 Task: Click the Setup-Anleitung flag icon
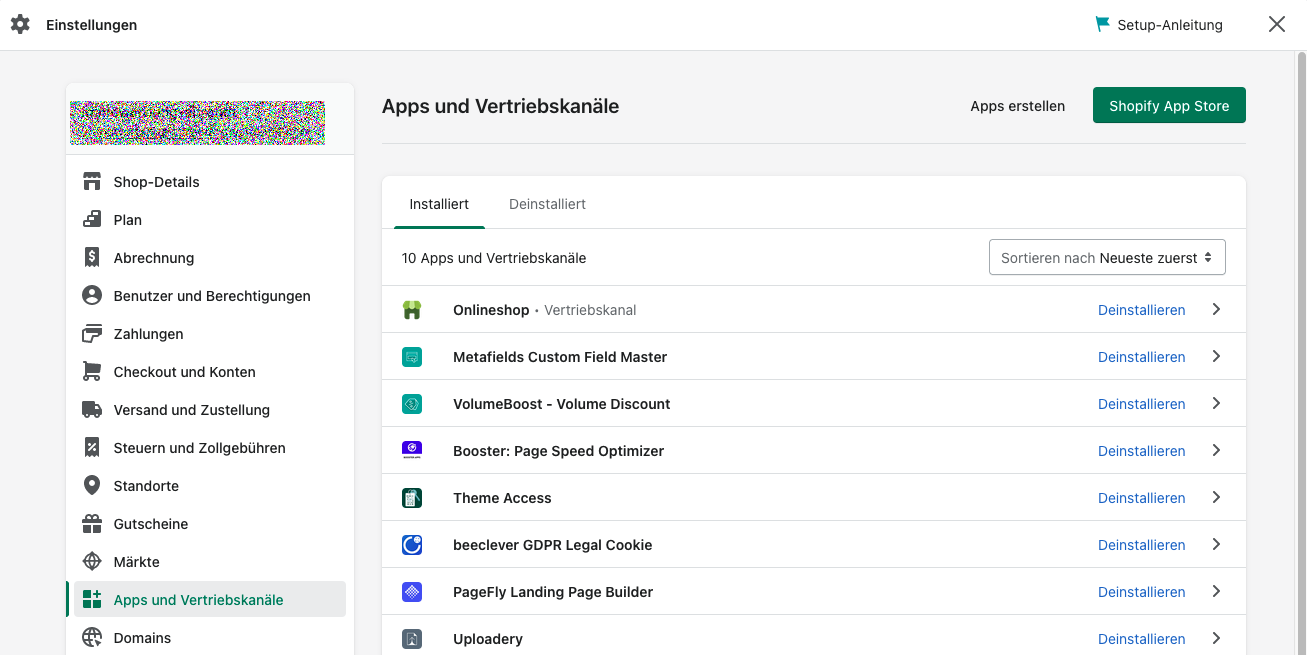point(1103,24)
